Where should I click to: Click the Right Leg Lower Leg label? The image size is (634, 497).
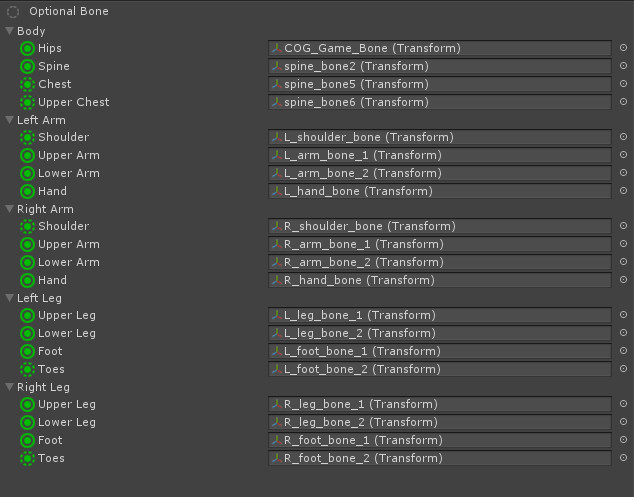[x=67, y=422]
